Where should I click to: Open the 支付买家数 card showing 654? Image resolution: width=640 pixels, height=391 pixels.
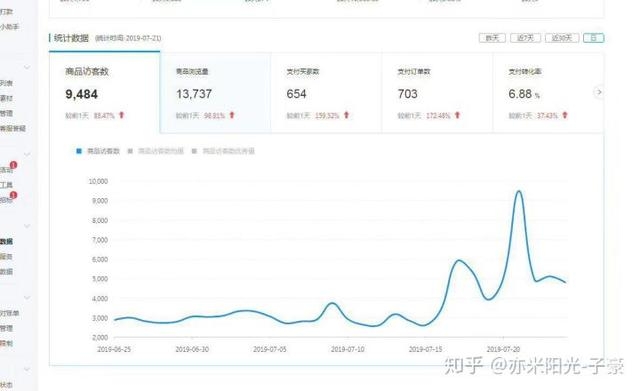pyautogui.click(x=326, y=93)
